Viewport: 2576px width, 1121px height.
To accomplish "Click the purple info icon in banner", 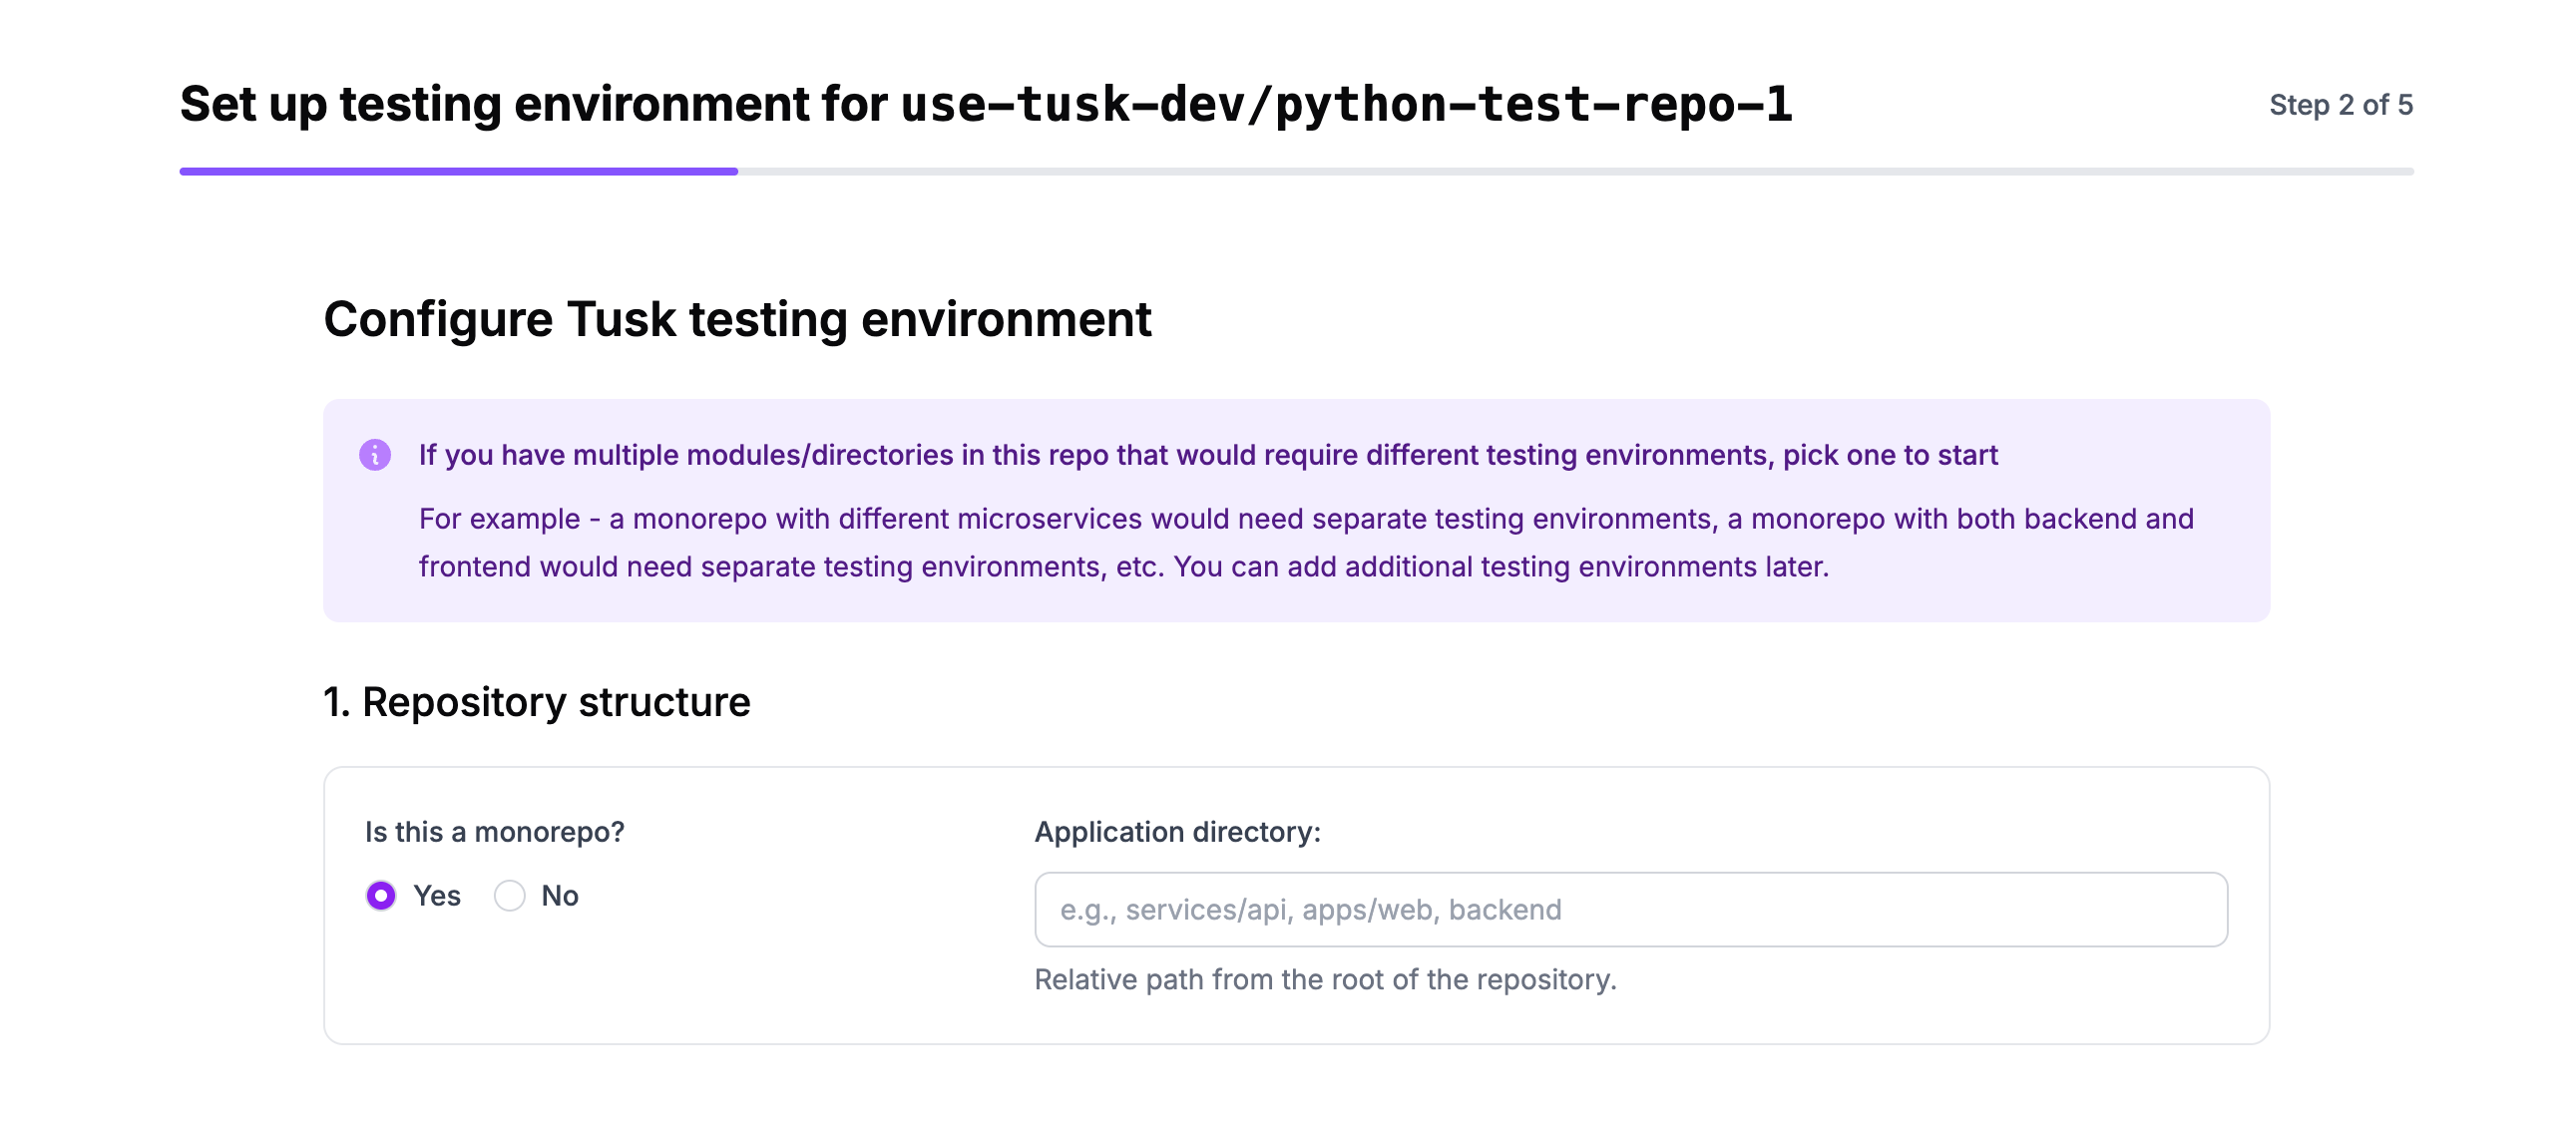I will [375, 455].
